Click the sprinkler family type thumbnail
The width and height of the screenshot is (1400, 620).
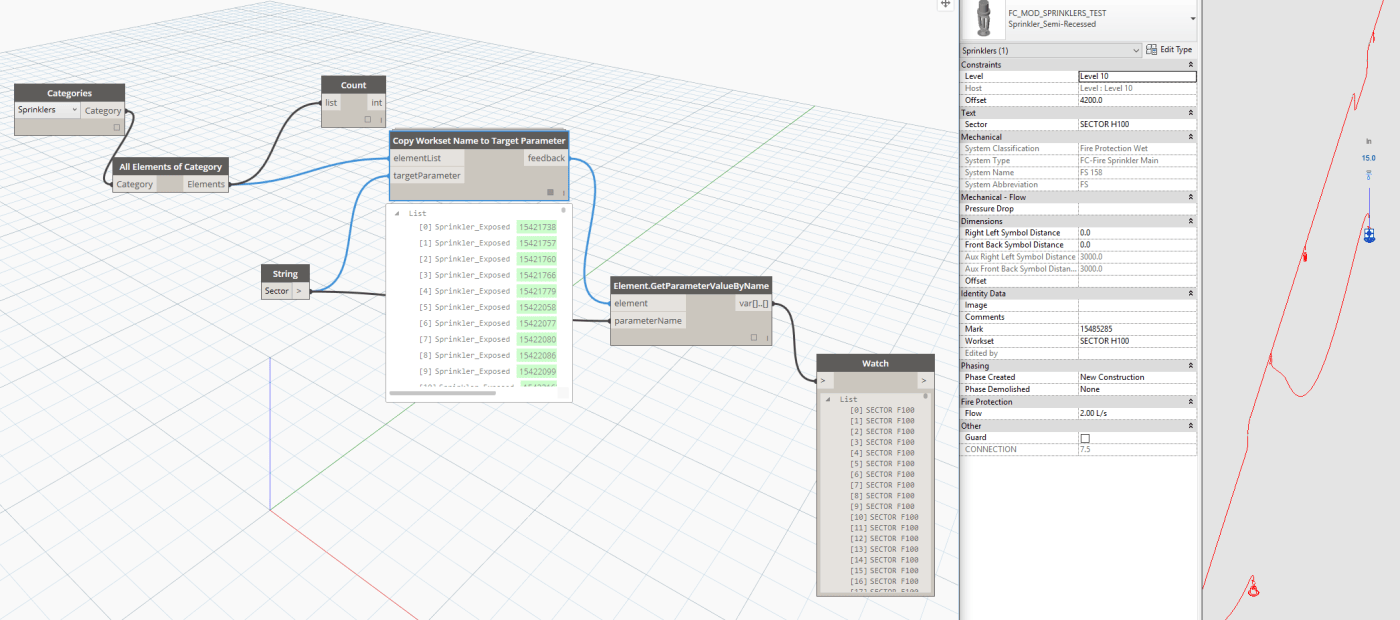pos(985,17)
